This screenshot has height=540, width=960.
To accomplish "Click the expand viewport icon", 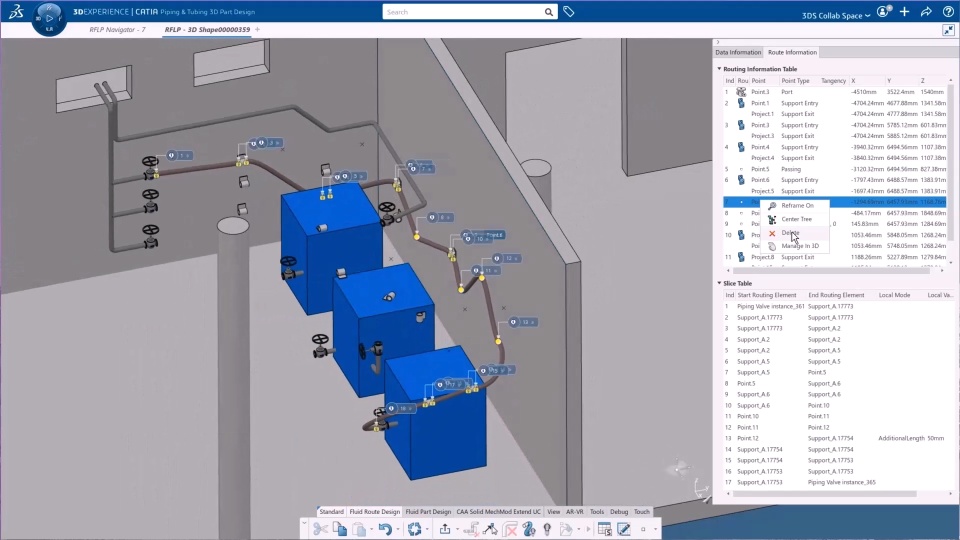I will tap(948, 30).
